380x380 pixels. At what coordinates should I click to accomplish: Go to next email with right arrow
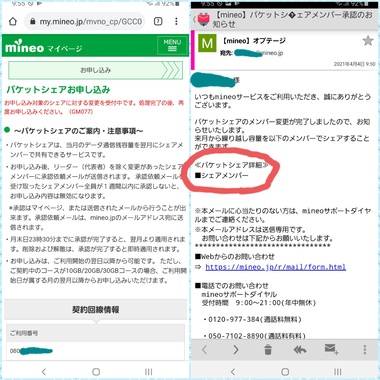coord(236,350)
